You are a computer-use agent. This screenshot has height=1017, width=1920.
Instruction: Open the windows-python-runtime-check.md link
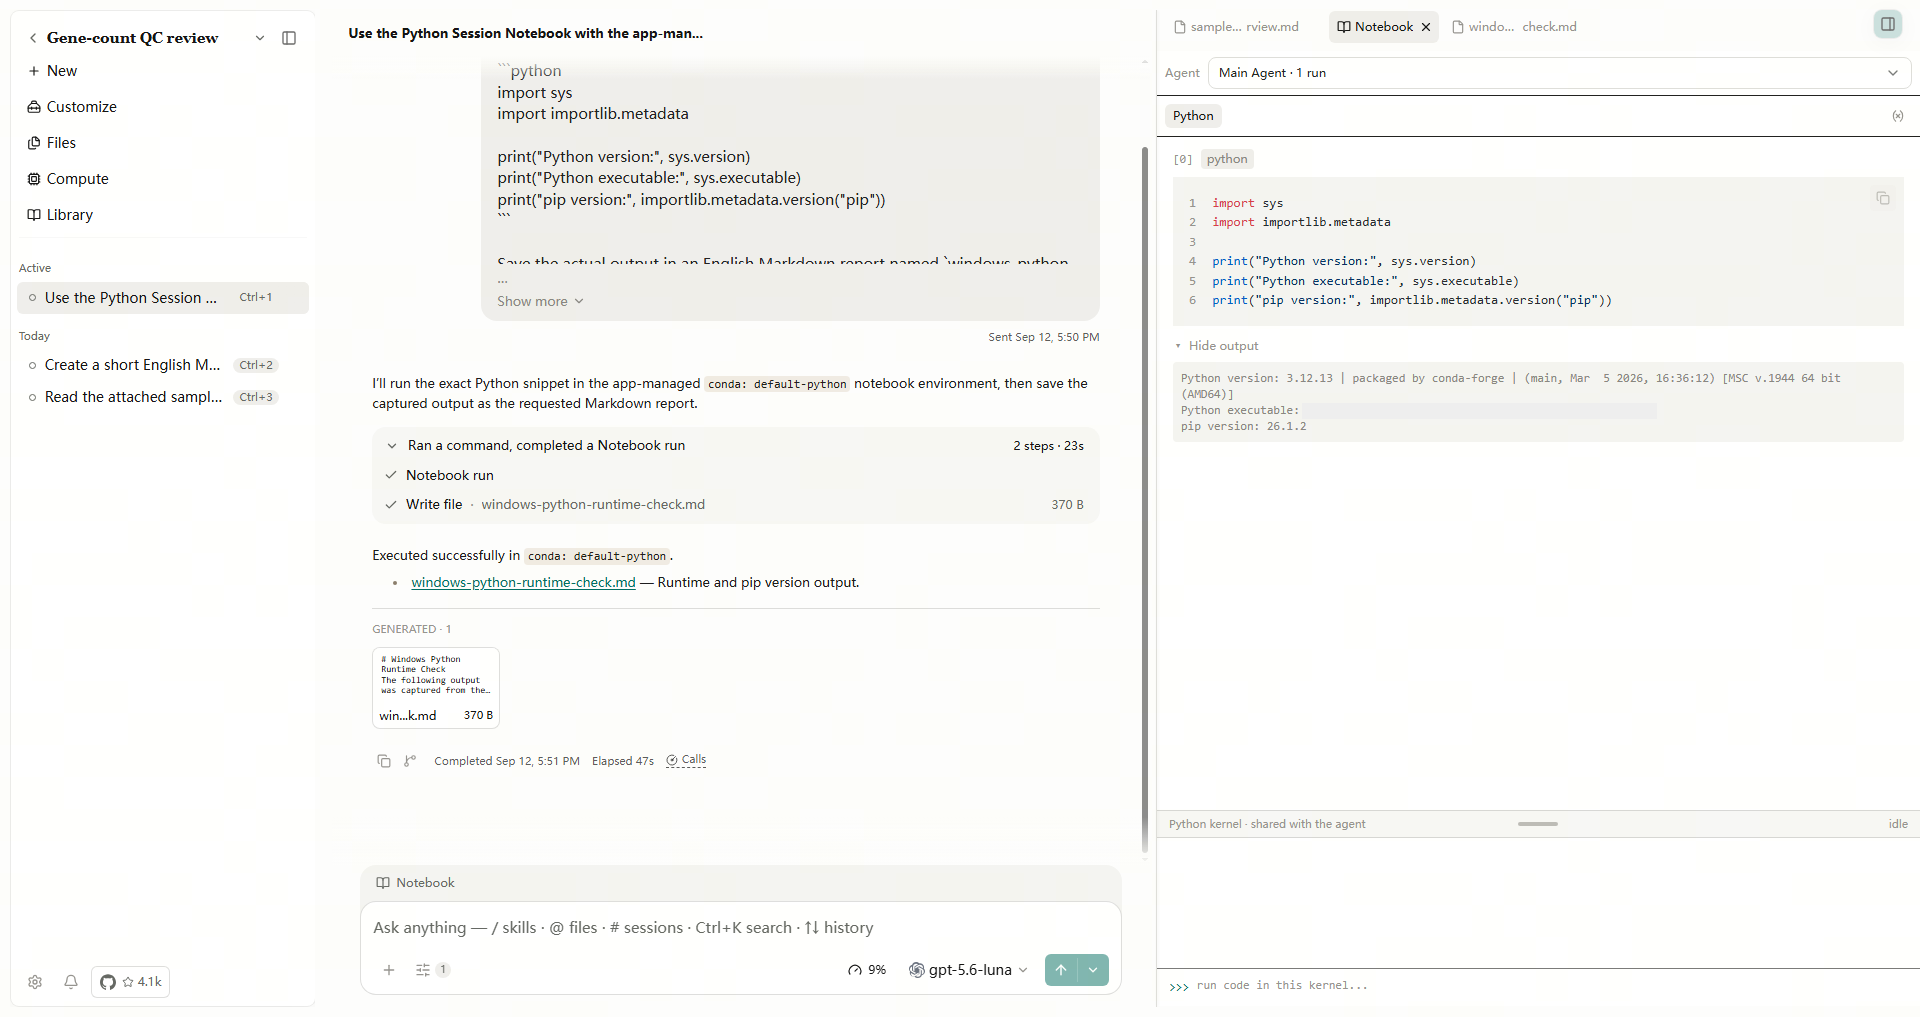523,583
